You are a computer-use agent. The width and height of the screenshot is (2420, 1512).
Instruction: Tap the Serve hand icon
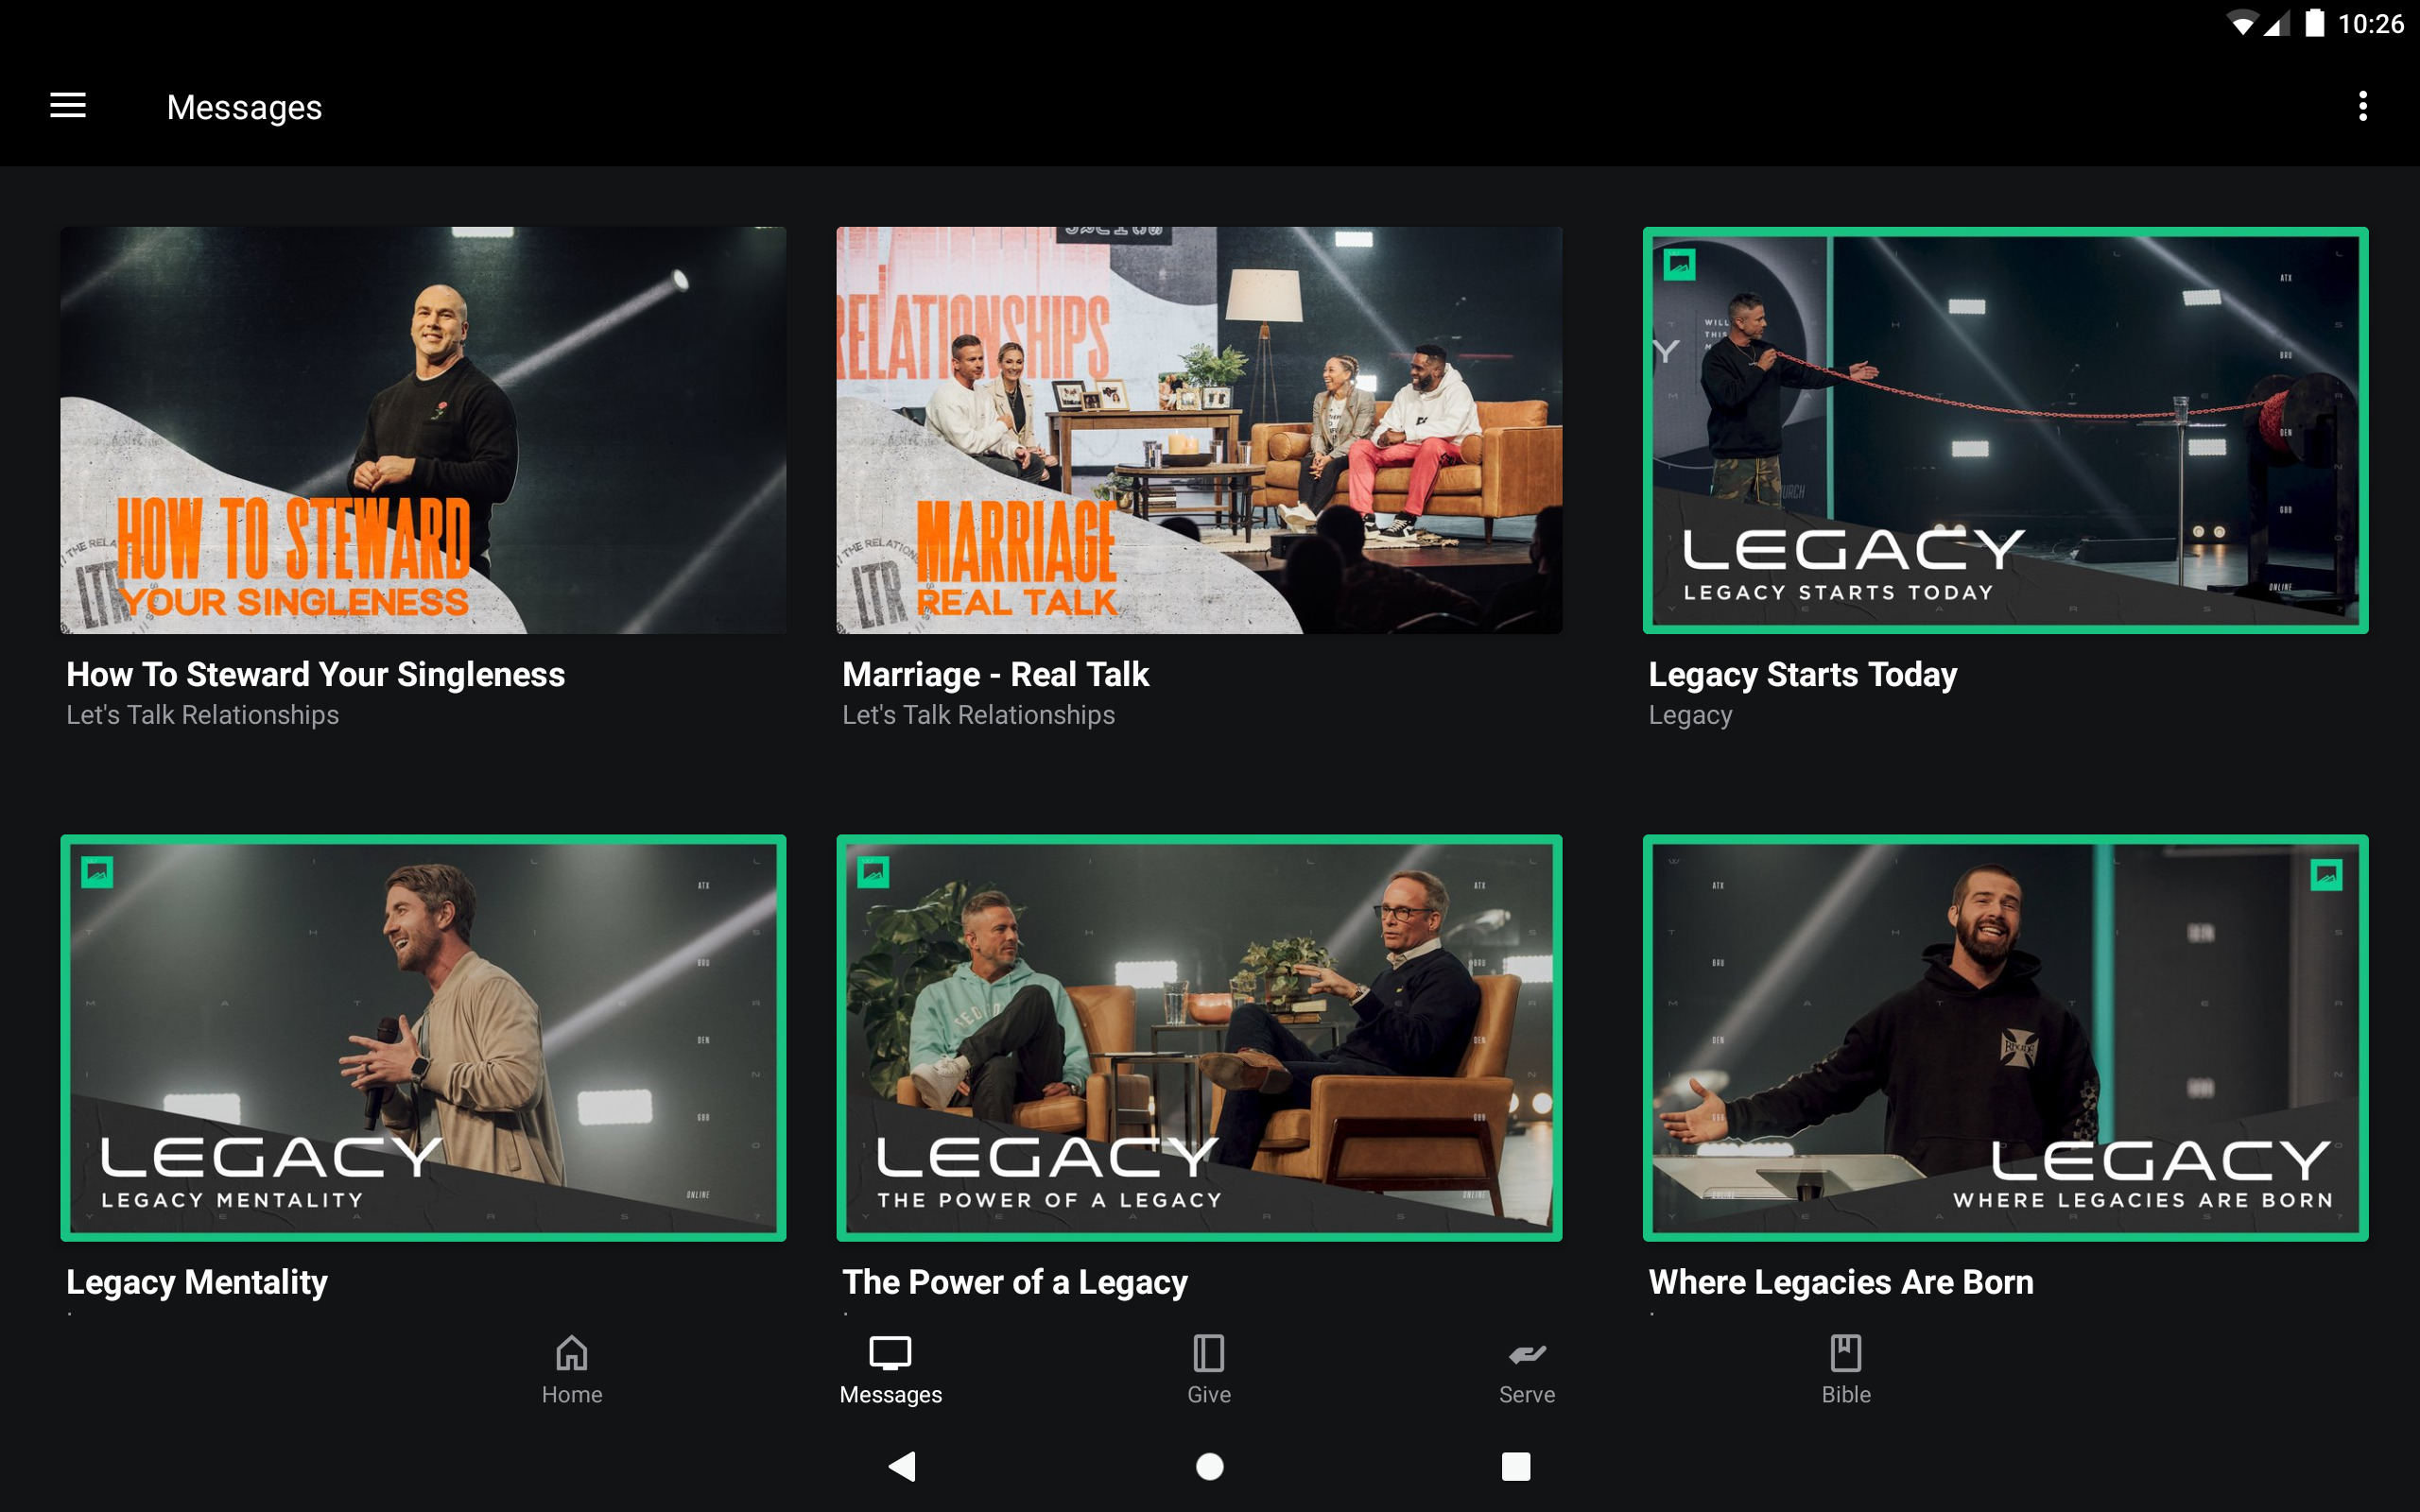pyautogui.click(x=1527, y=1354)
